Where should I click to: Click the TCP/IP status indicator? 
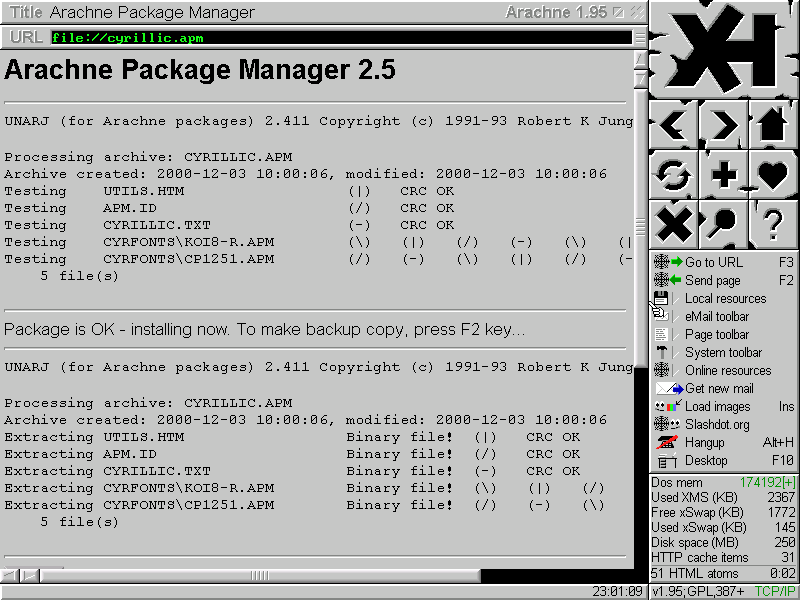(x=774, y=592)
